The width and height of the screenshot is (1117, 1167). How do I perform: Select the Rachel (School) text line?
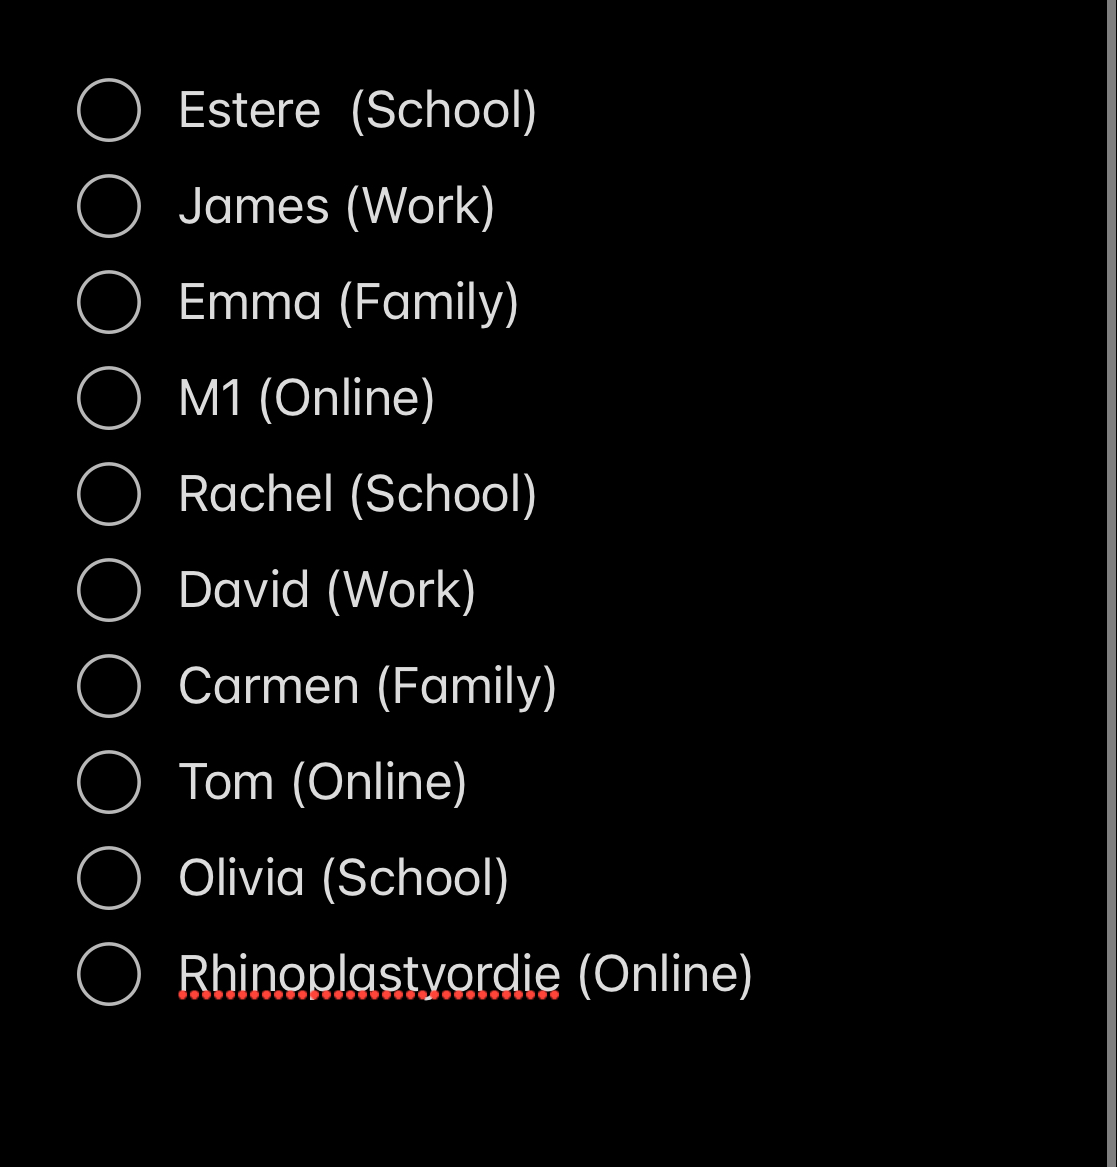click(x=357, y=494)
